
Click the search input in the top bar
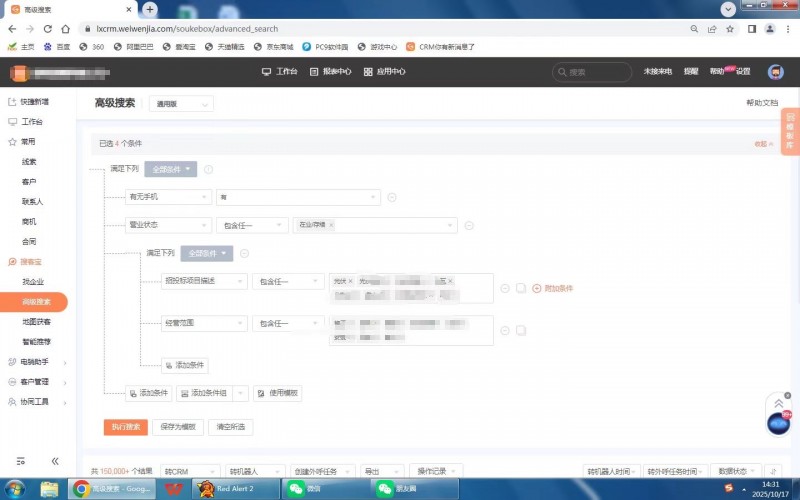click(x=594, y=72)
